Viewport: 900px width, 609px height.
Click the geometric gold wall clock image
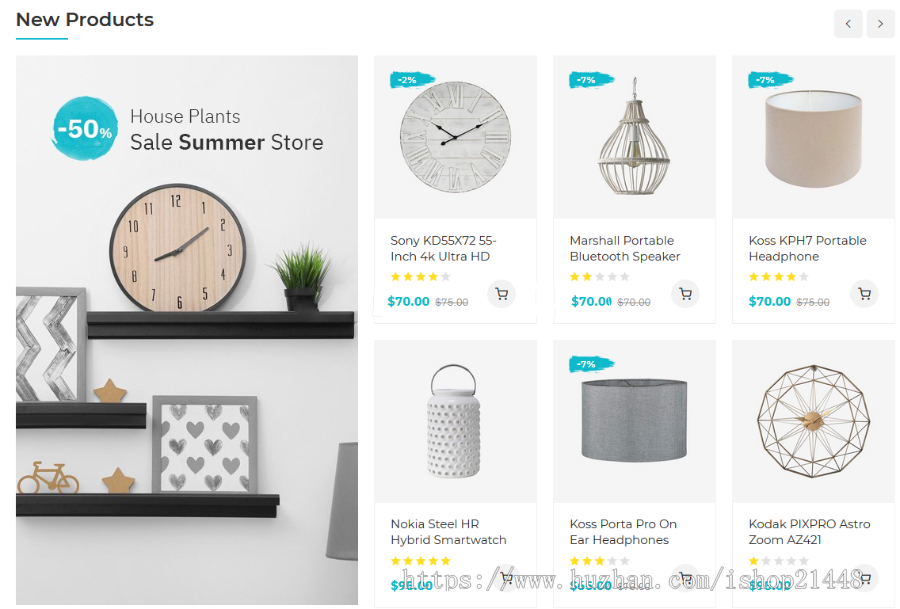point(813,421)
